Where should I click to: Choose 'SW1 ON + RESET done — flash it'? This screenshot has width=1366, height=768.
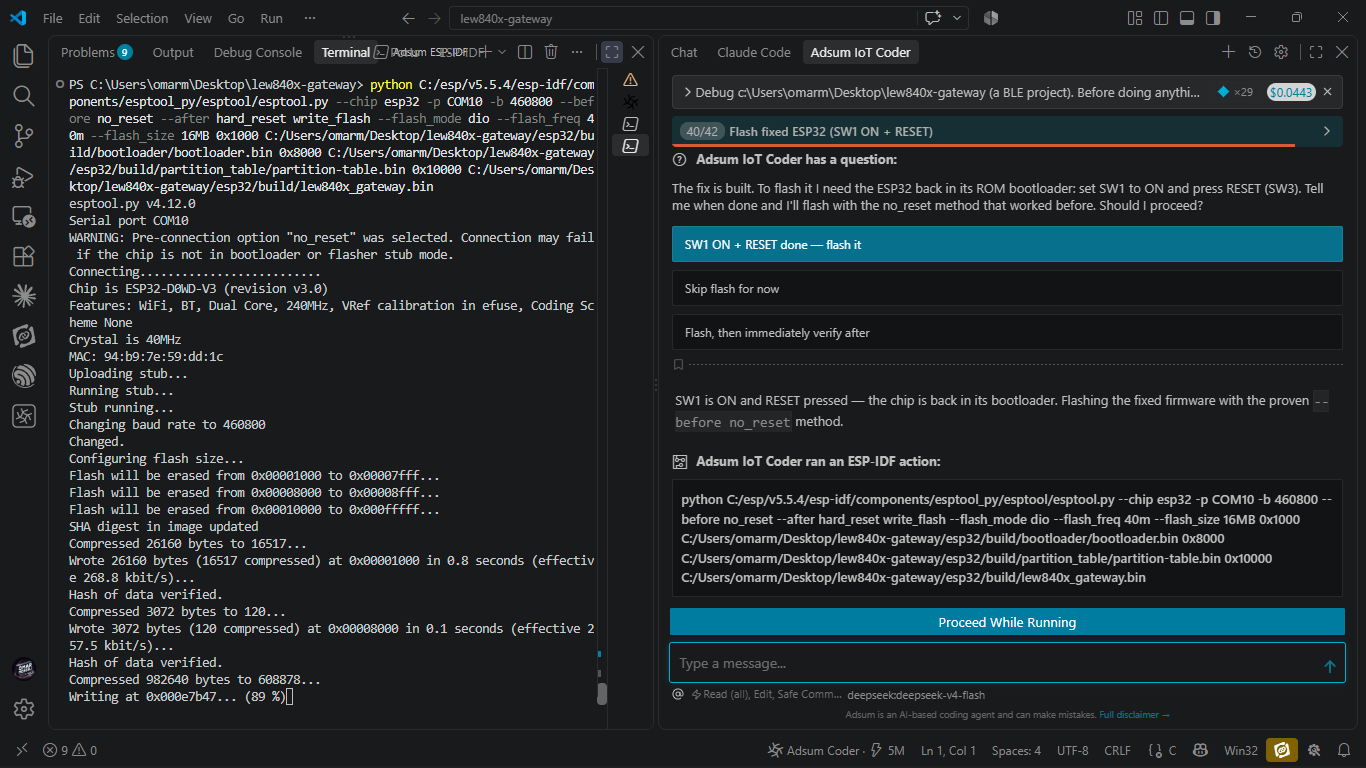[x=1007, y=244]
